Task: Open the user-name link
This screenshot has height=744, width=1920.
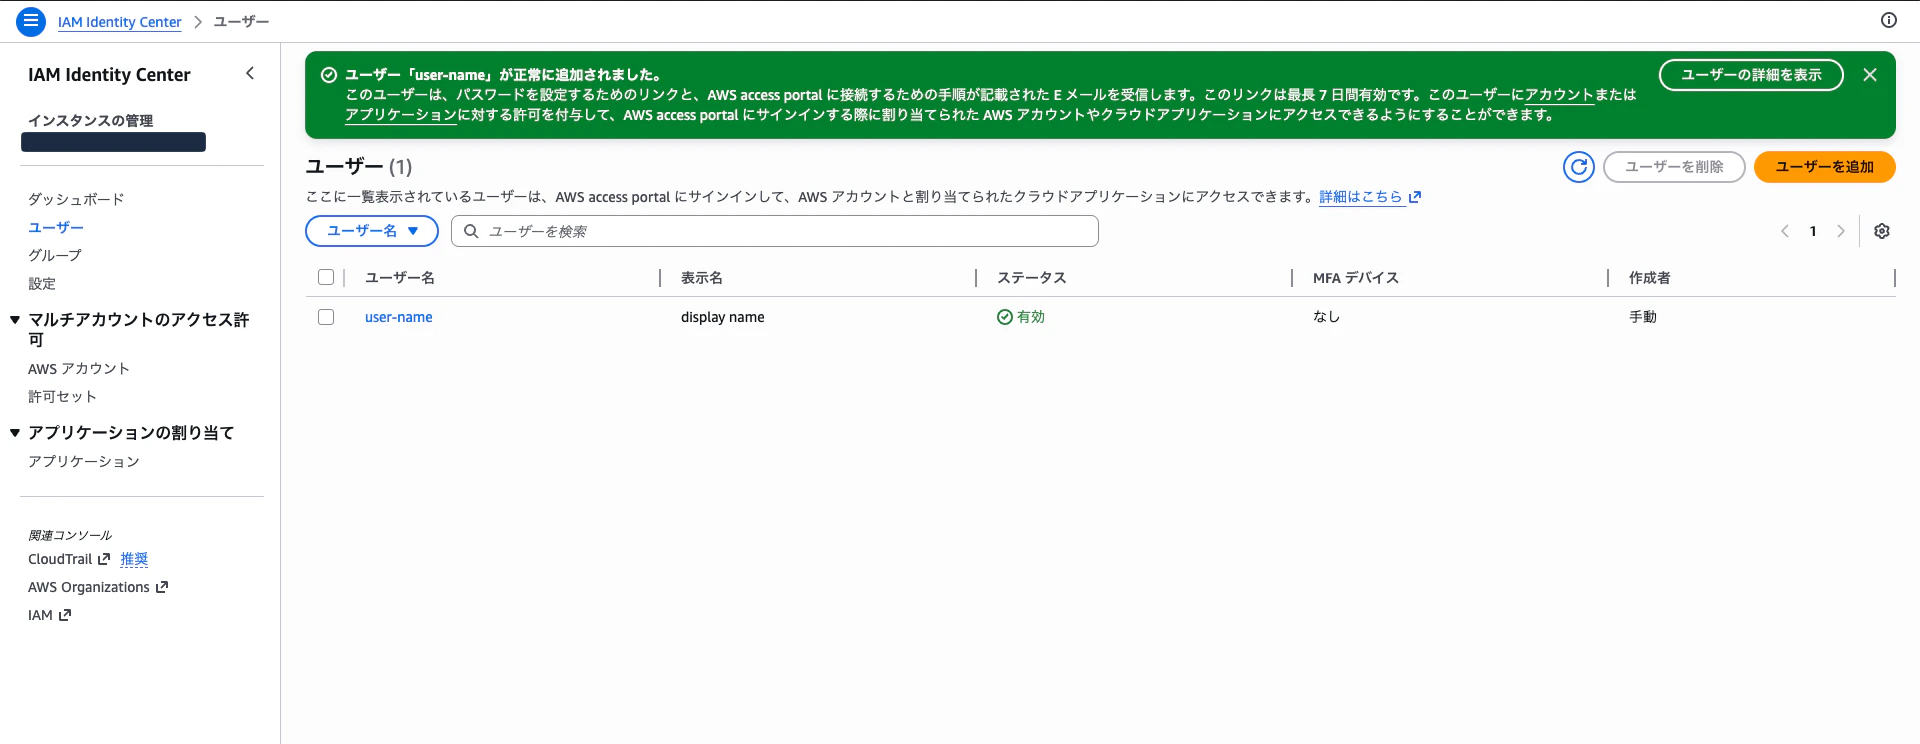Action: (x=399, y=317)
